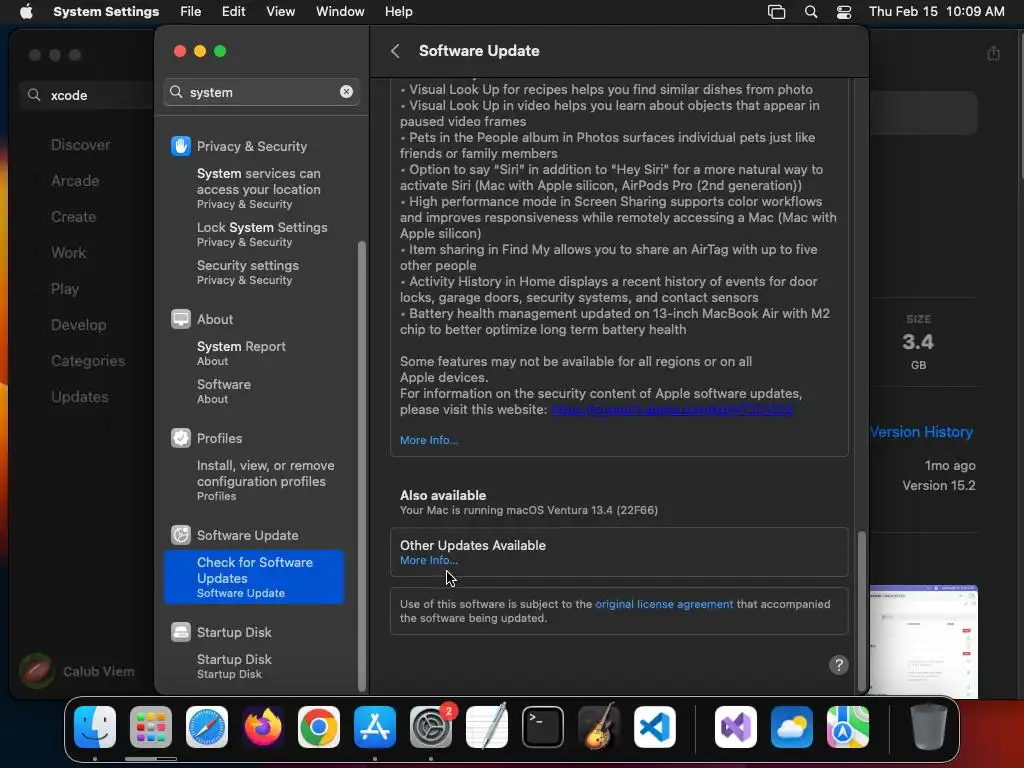Select Arcade in App Store sidebar

tap(75, 181)
